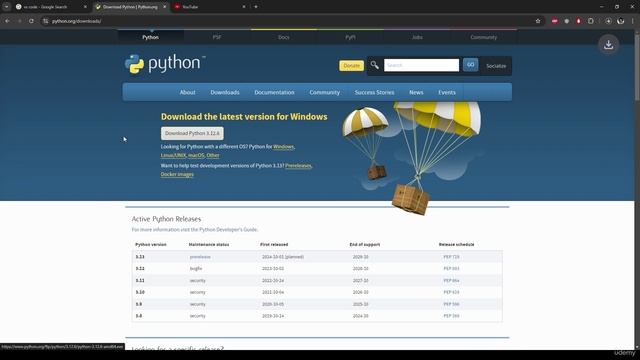
Task: Select the Python top navigation tab
Action: coord(151,37)
